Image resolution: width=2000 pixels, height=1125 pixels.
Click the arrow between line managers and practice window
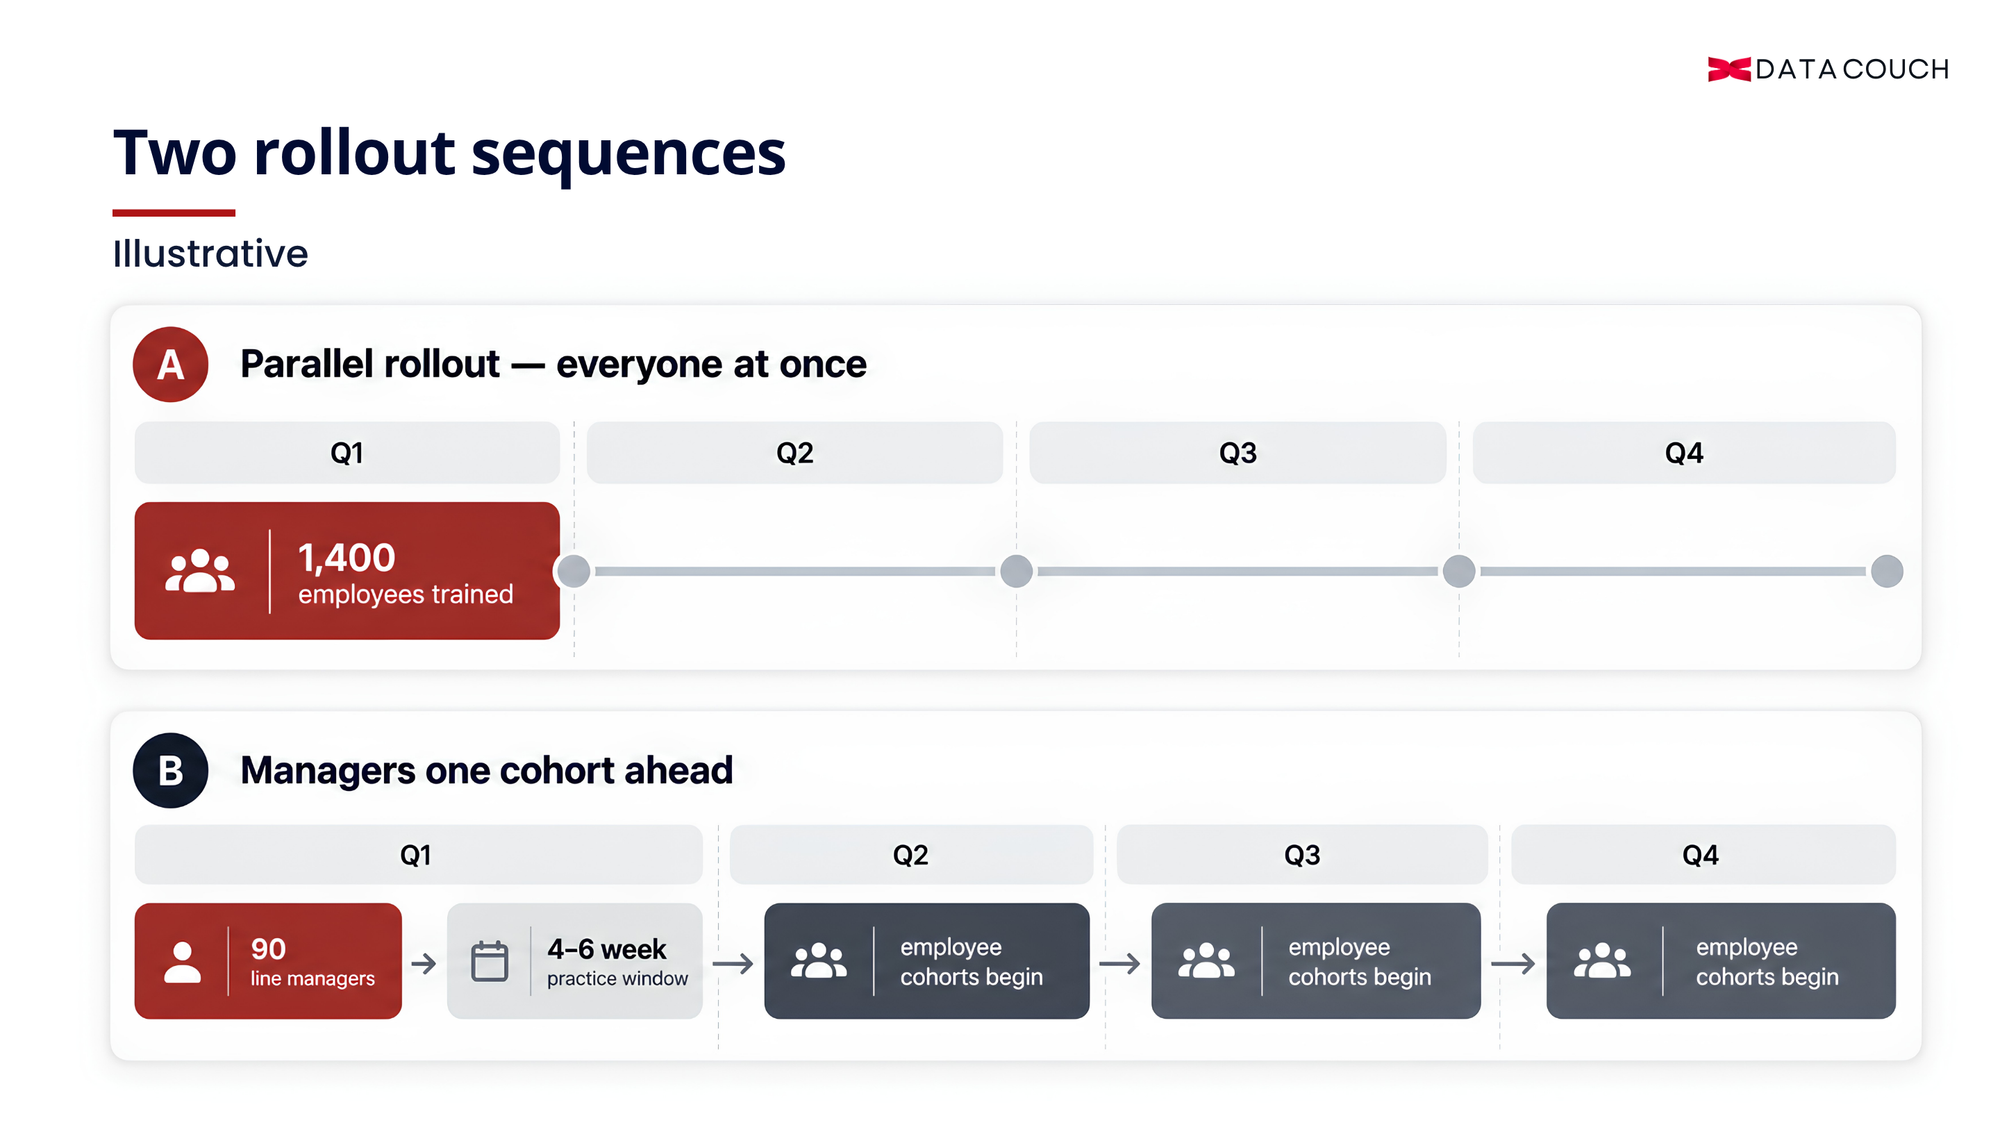tap(424, 963)
